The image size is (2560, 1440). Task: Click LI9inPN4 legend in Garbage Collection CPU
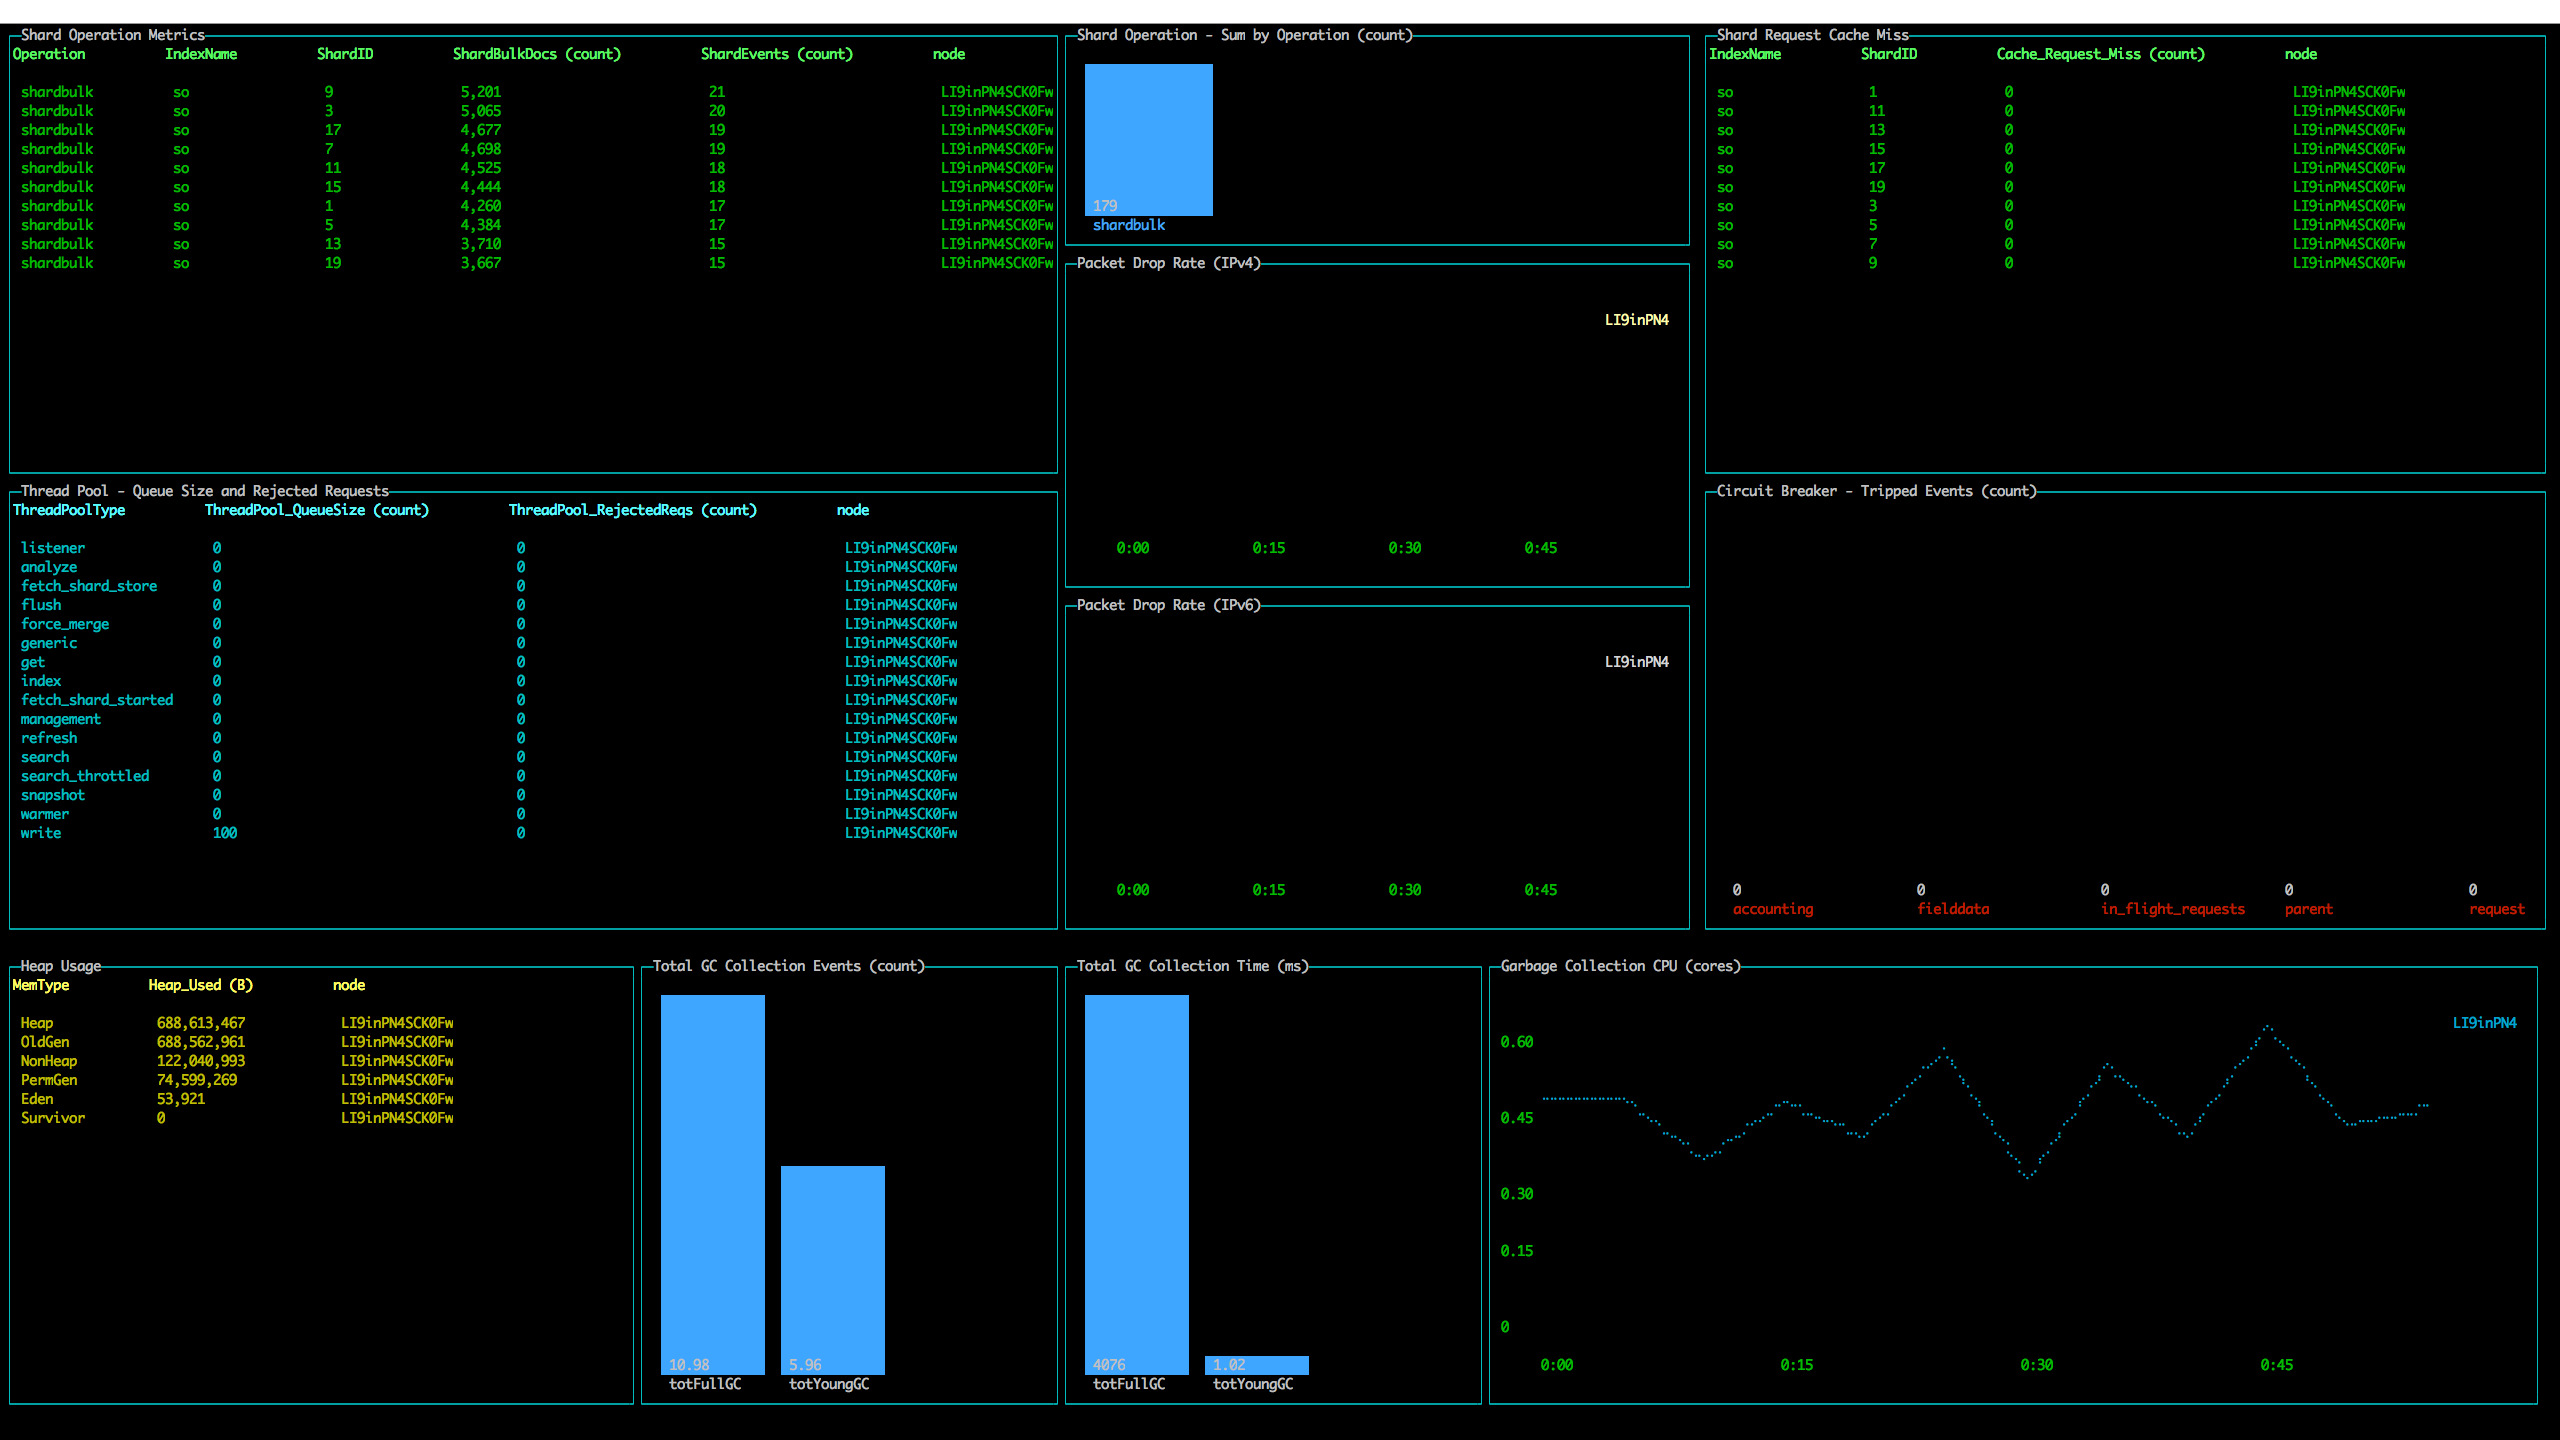click(2484, 1023)
